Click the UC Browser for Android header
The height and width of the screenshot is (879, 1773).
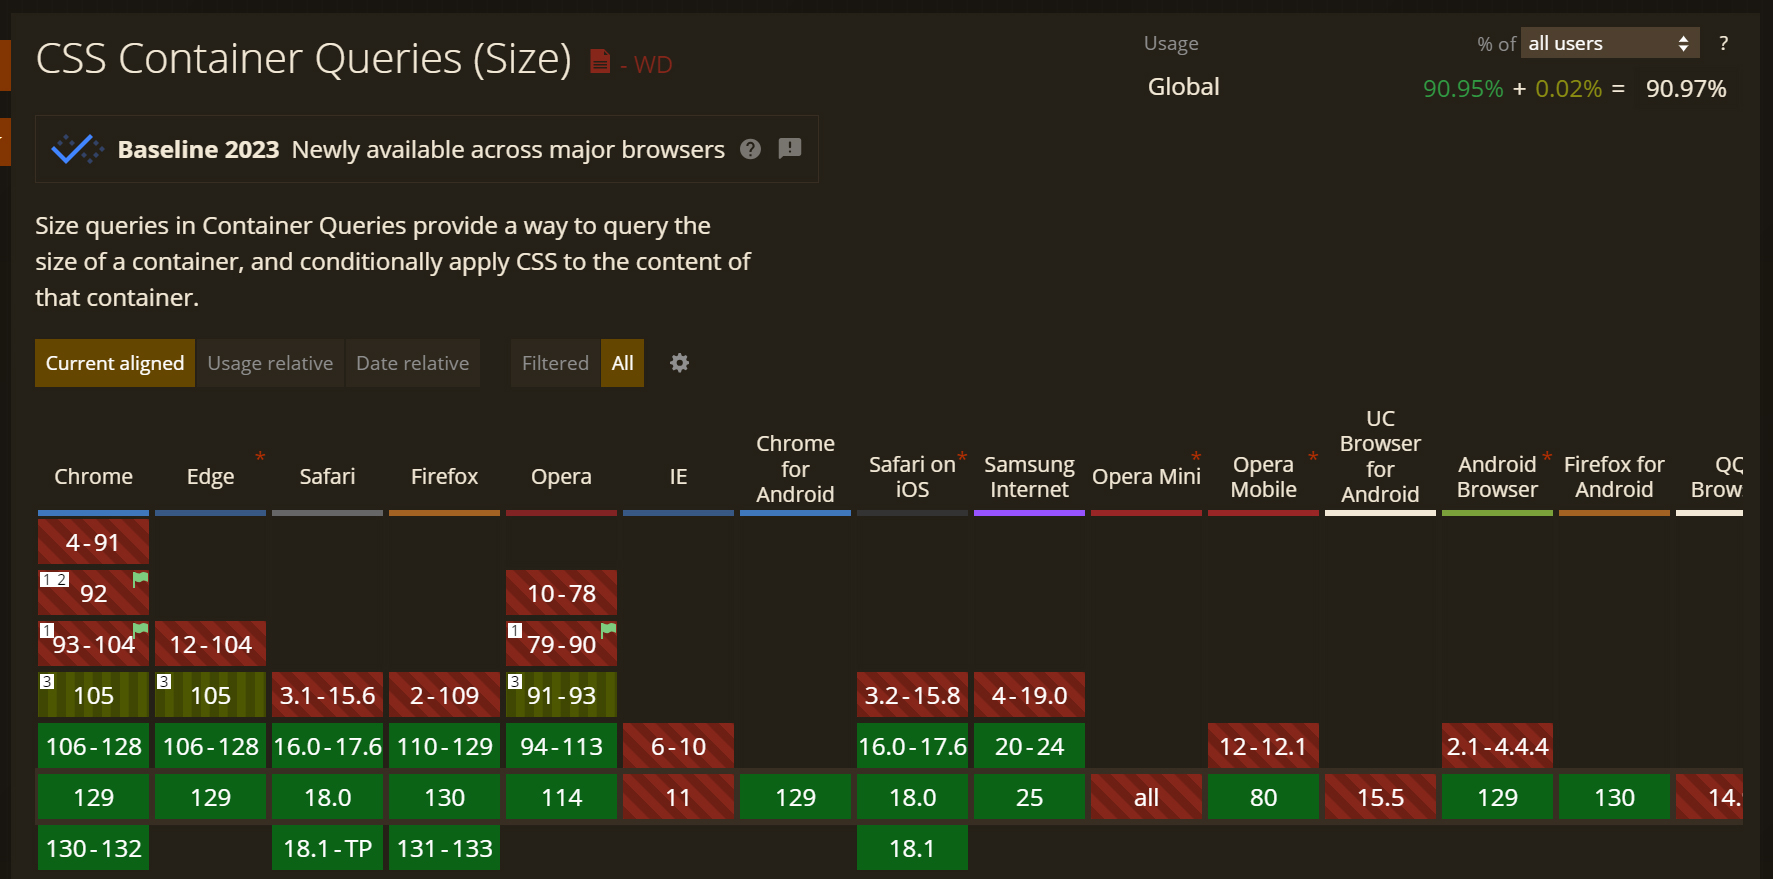click(1380, 456)
